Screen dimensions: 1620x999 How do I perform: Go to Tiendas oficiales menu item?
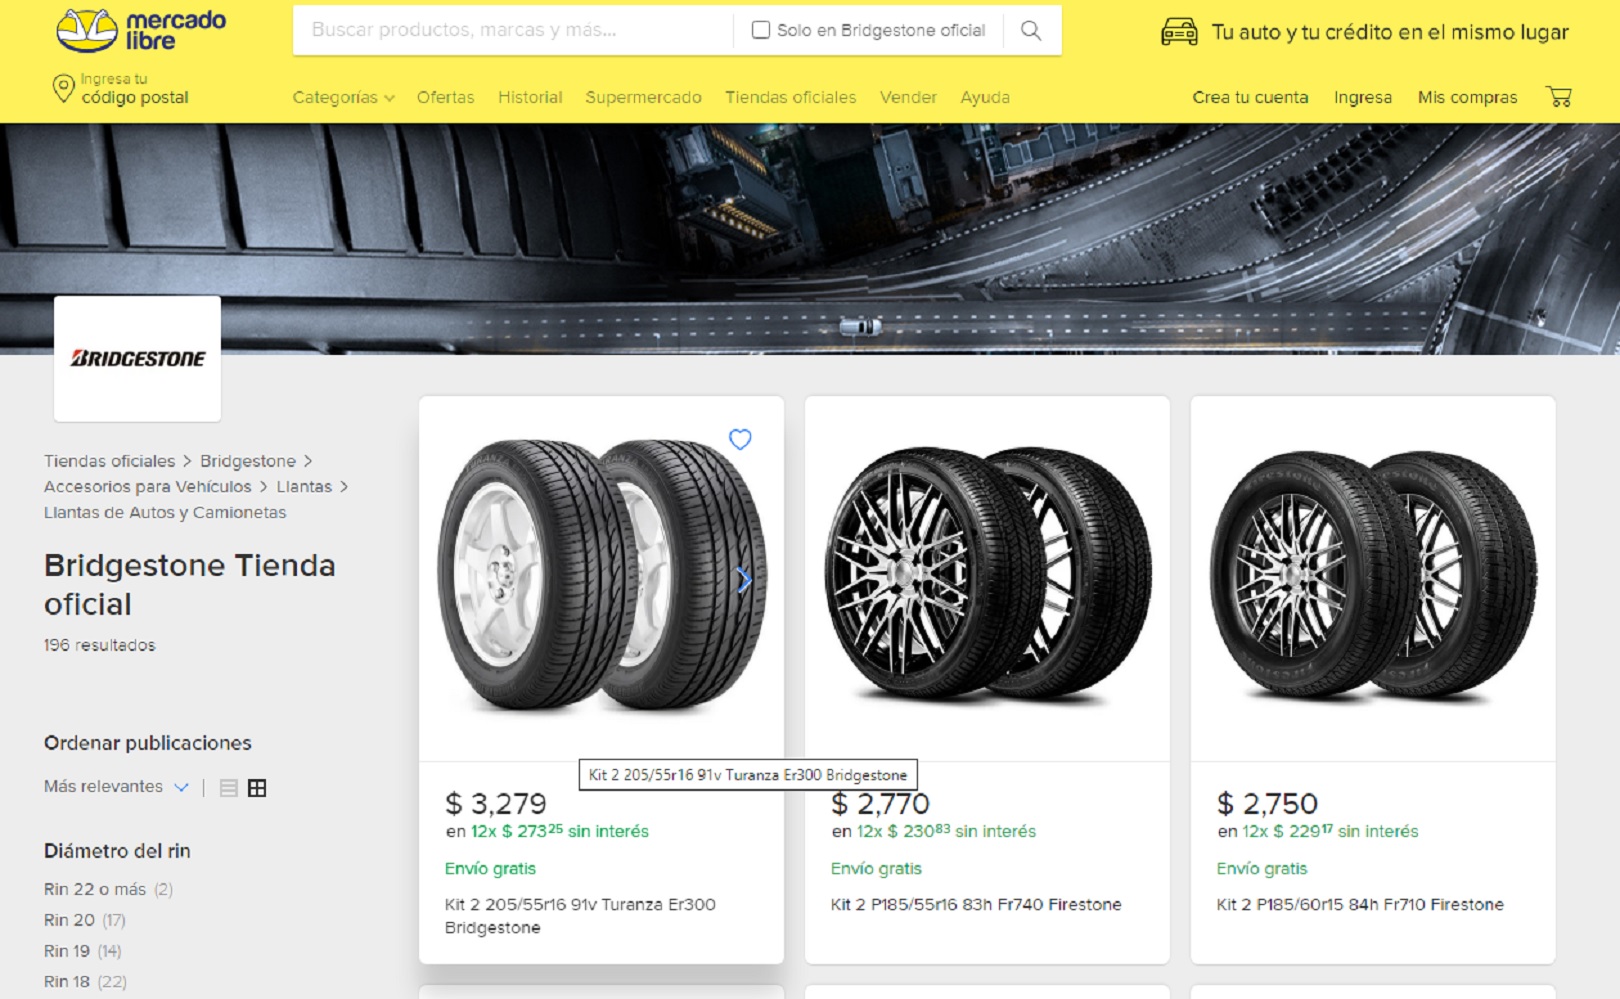tap(790, 97)
